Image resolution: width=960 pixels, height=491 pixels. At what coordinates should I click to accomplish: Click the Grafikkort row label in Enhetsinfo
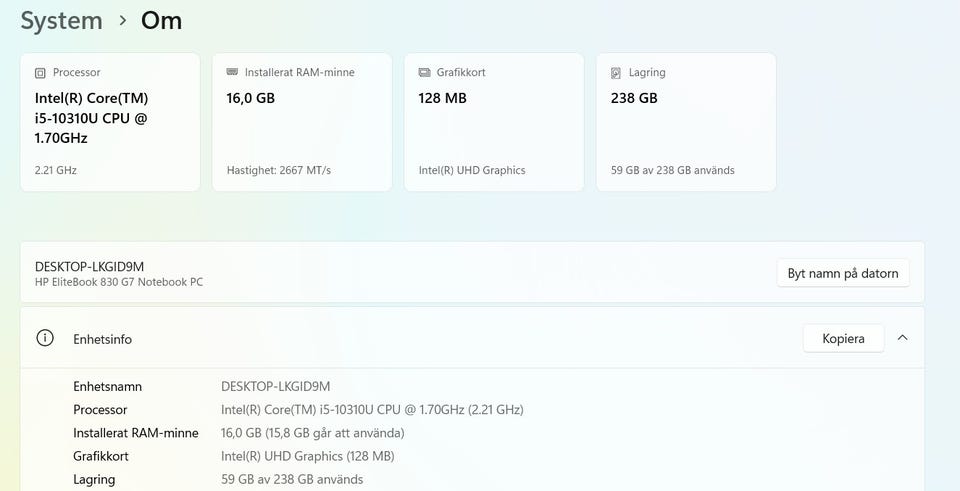101,456
